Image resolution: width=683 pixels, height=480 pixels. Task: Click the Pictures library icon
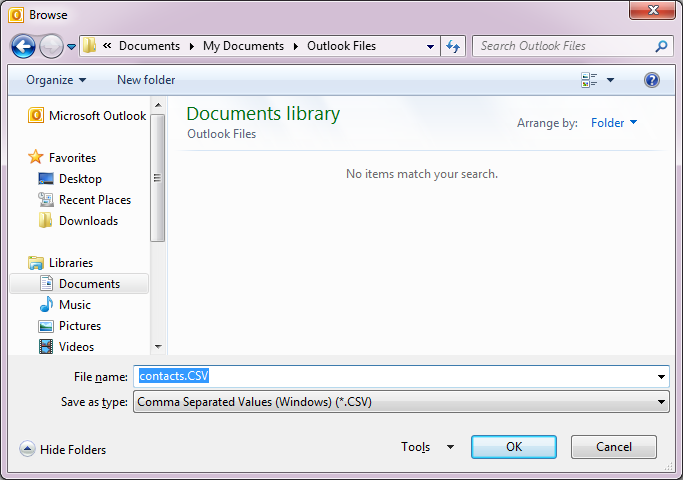[x=46, y=326]
